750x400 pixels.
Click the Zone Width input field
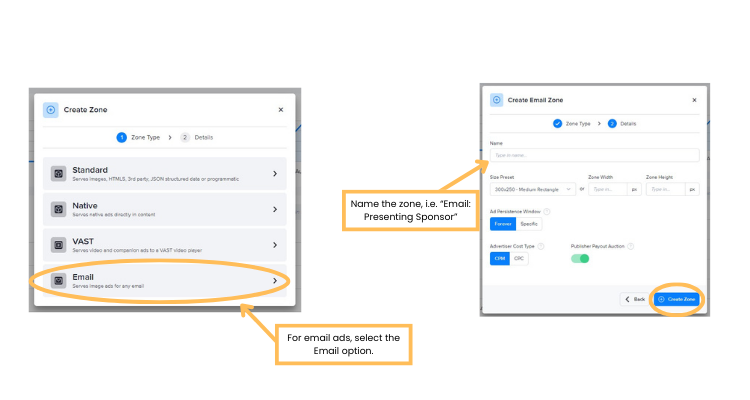tap(608, 188)
